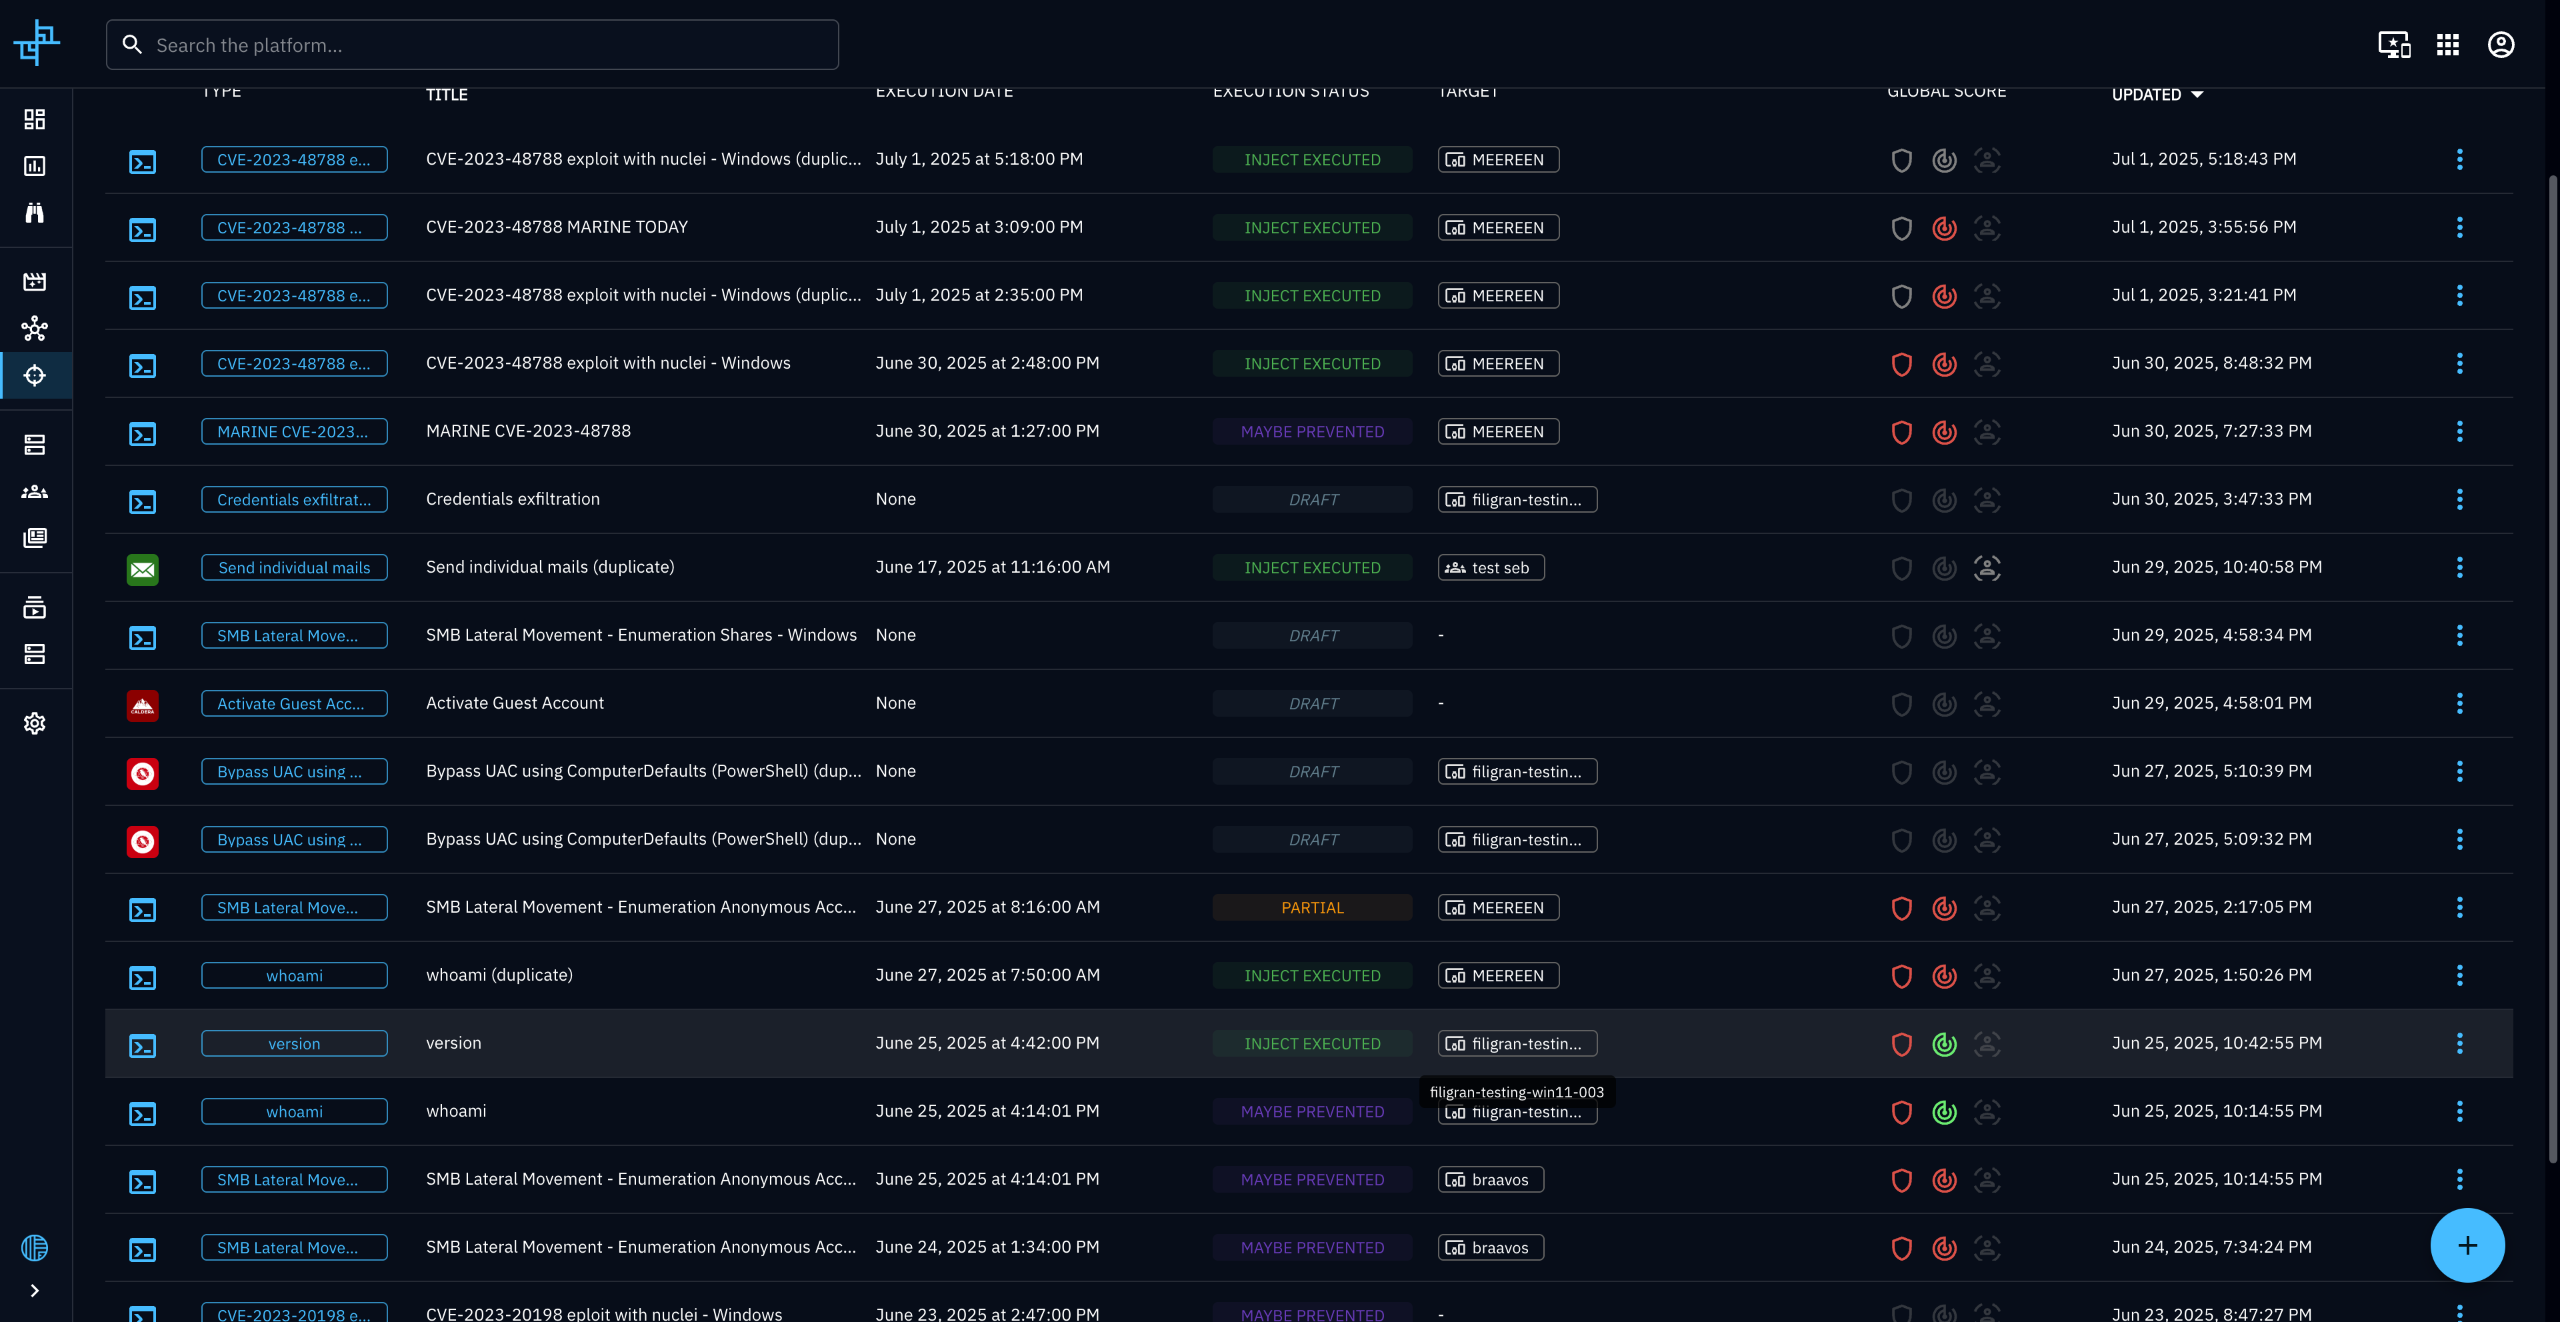Open the three-dot menu for the version row
Image resolution: width=2560 pixels, height=1322 pixels.
tap(2459, 1043)
